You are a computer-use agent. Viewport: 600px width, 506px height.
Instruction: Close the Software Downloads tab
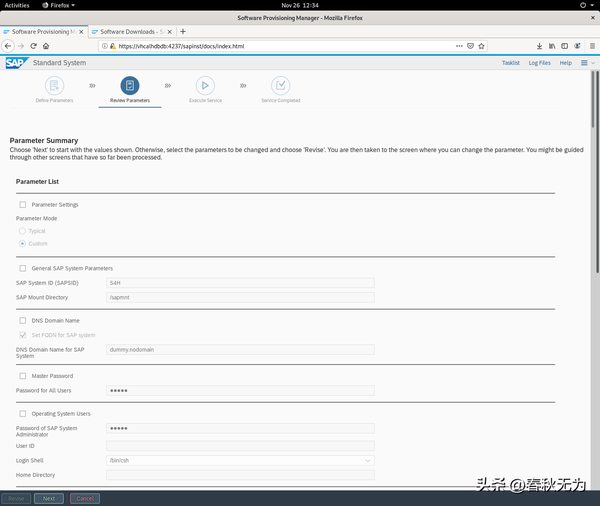tap(170, 32)
